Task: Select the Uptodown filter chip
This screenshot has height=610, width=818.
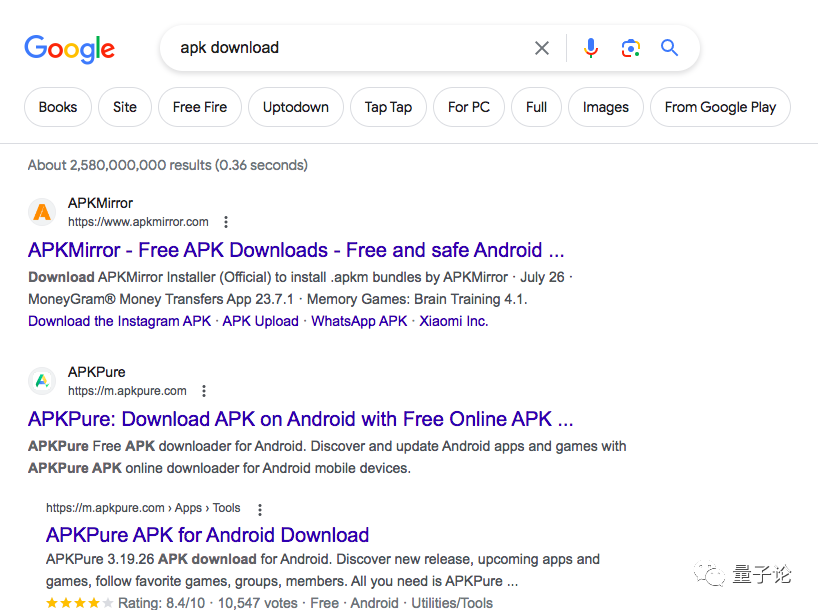Action: (x=296, y=107)
